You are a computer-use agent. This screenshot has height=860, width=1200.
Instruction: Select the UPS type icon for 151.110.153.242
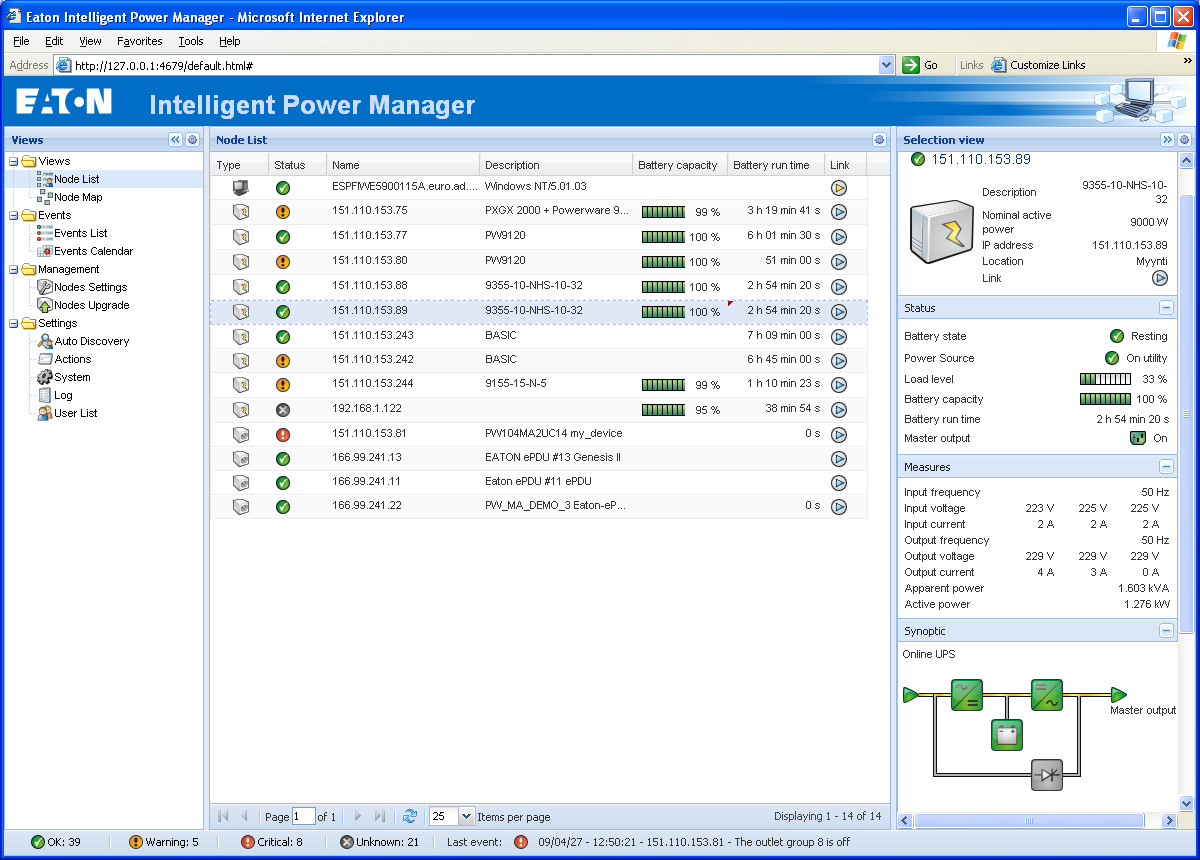coord(240,360)
